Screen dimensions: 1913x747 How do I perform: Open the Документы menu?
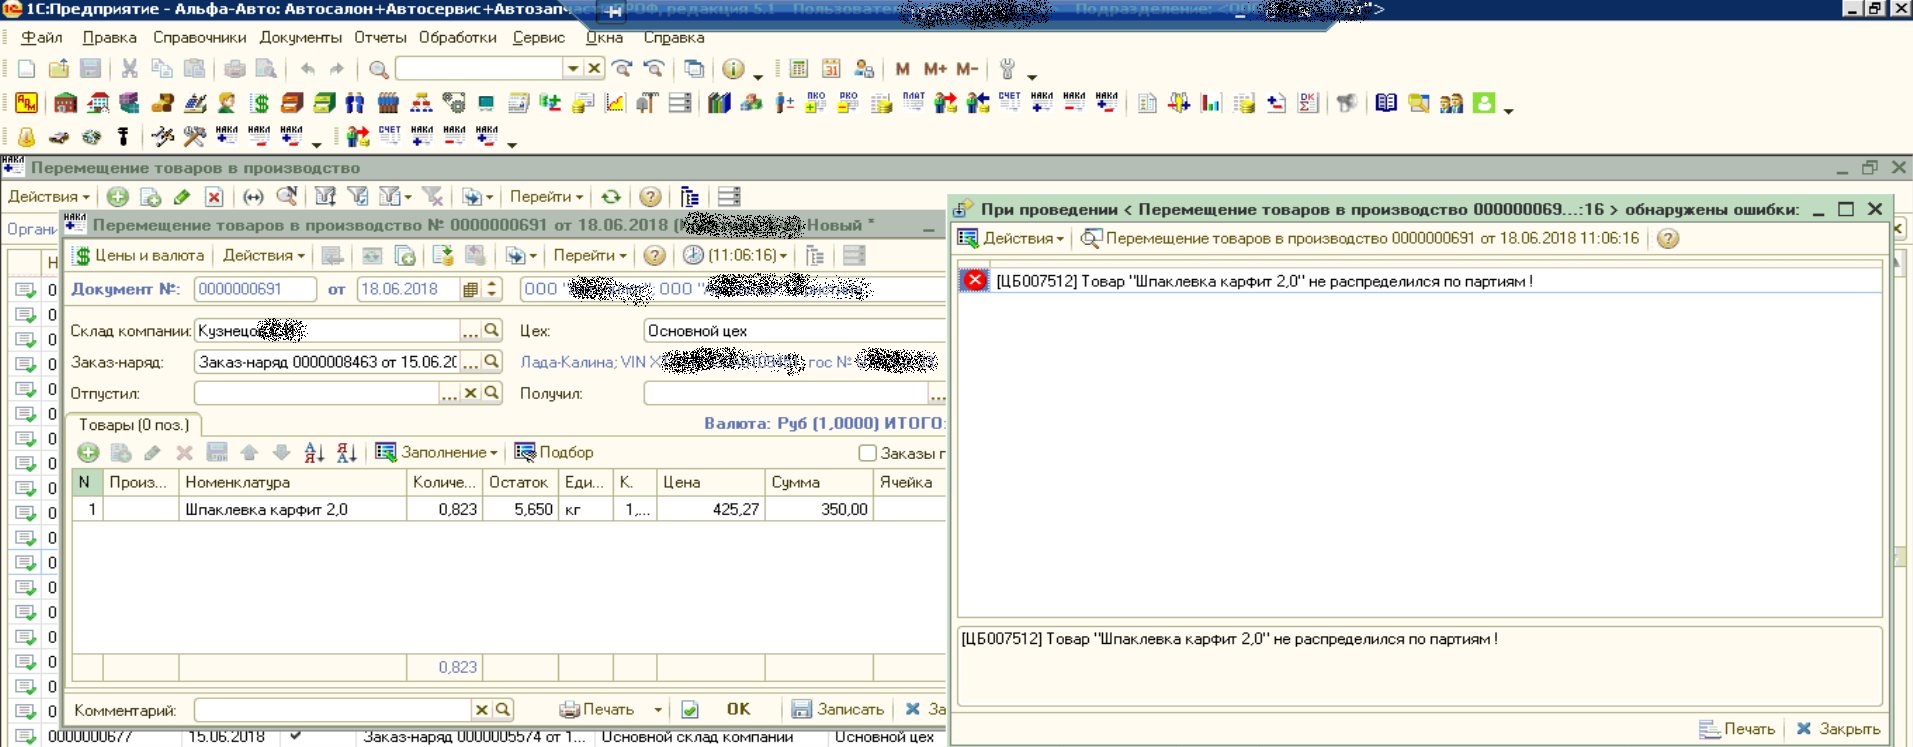(300, 38)
